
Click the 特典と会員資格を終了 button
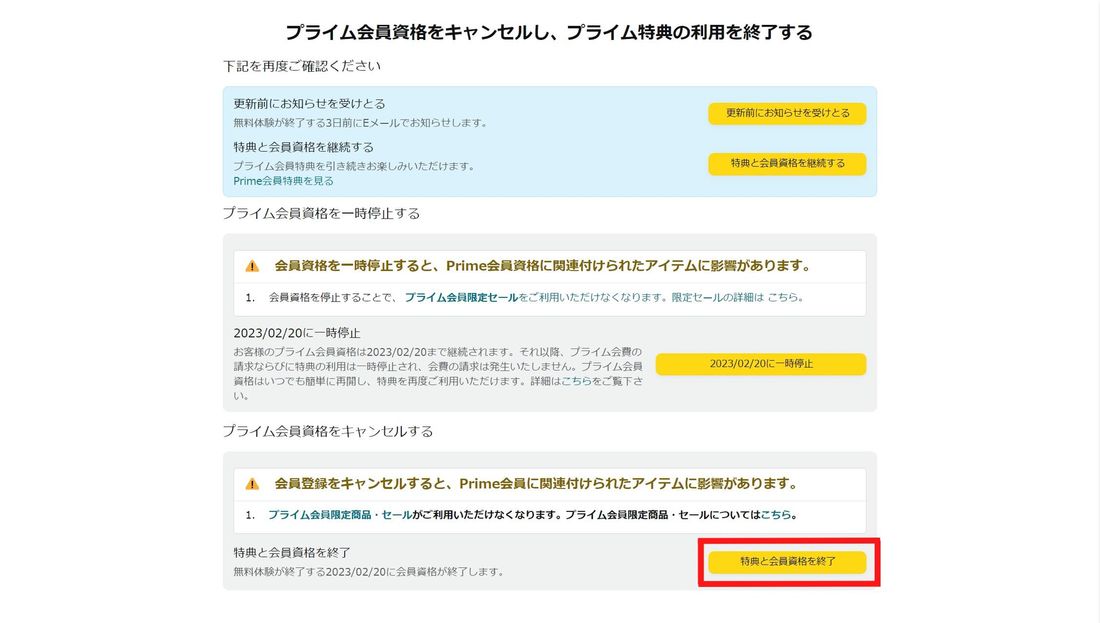coord(787,562)
